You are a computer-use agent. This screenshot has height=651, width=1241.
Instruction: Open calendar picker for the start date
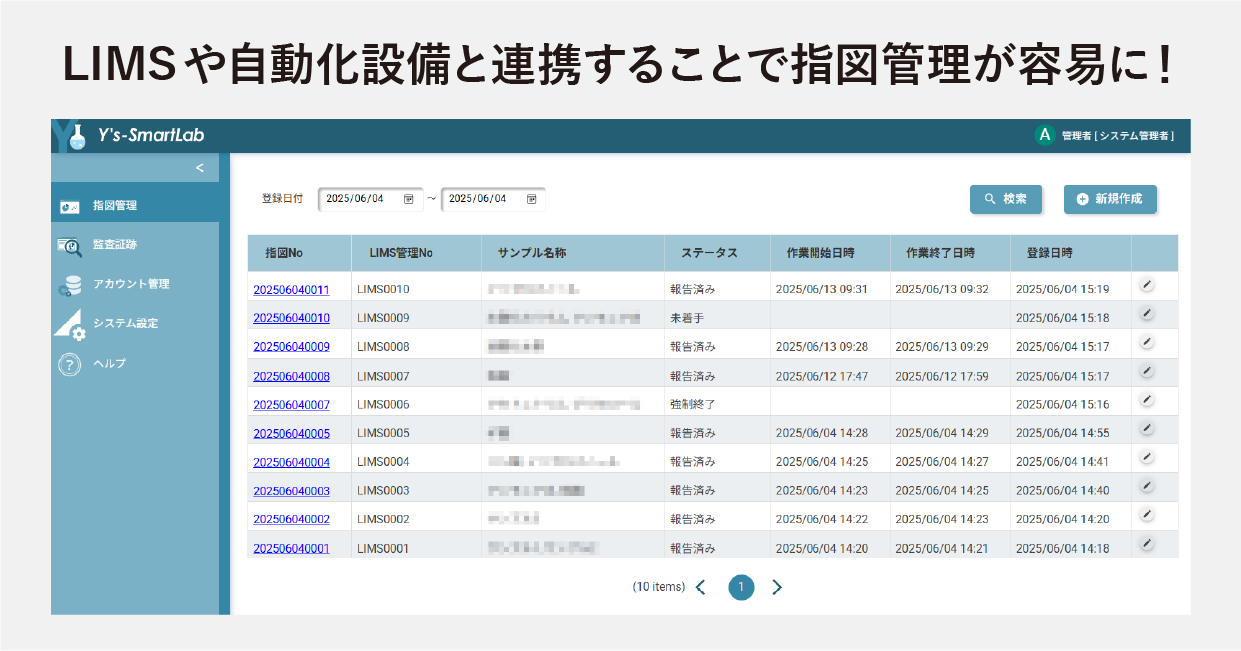tap(408, 199)
